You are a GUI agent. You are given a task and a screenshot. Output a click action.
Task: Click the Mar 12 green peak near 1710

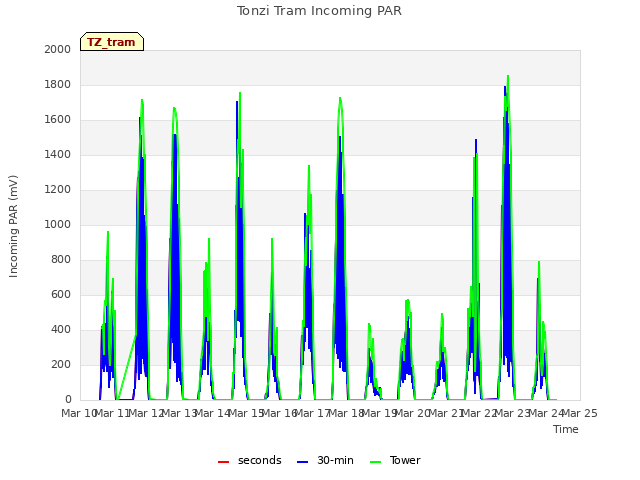tap(142, 100)
